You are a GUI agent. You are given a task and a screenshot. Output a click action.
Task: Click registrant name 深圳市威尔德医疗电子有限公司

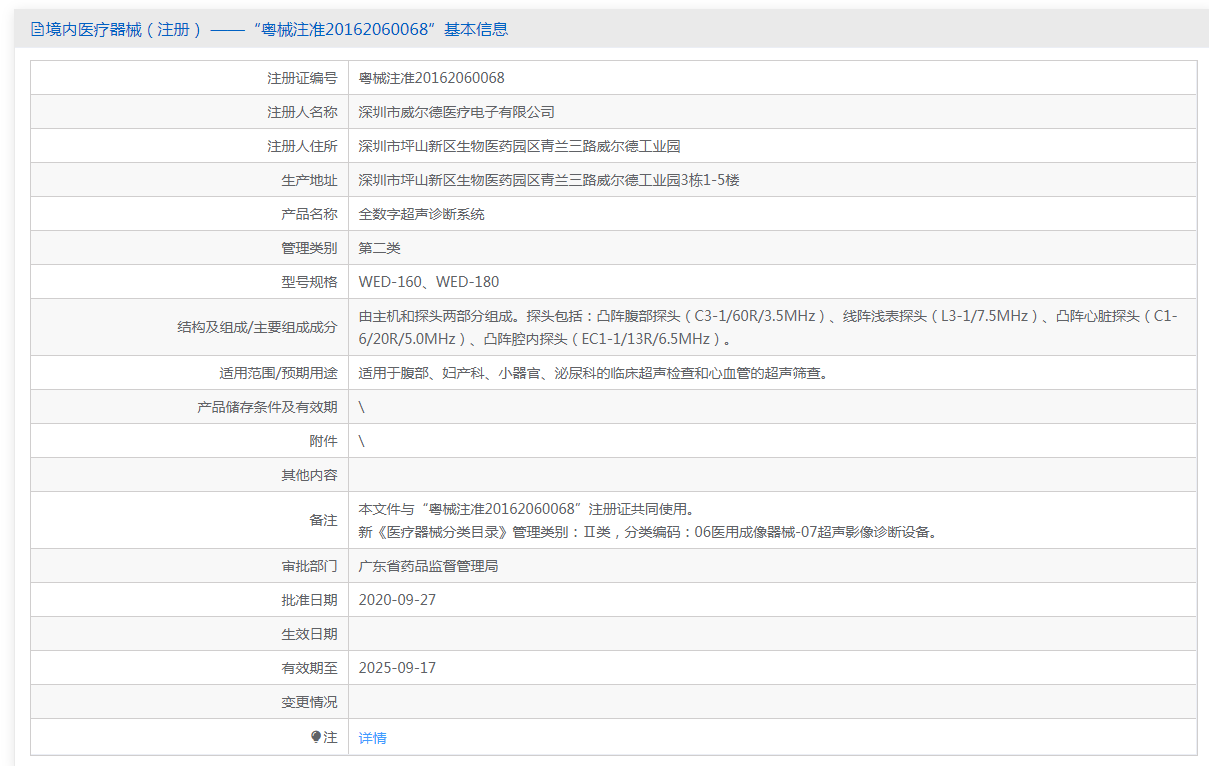point(456,112)
